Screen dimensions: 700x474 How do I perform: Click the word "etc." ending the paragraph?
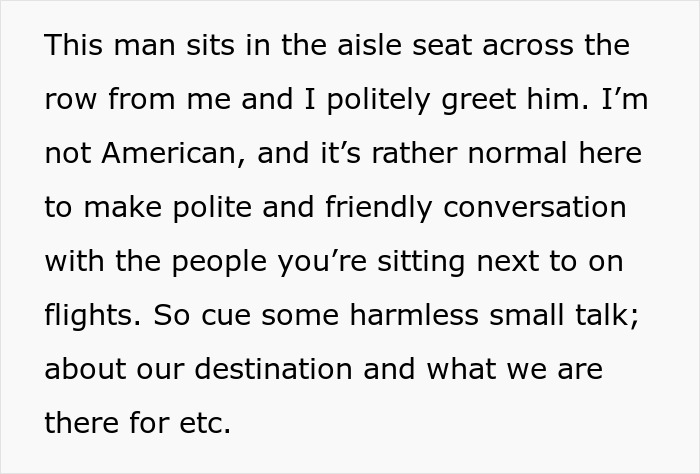(x=205, y=424)
